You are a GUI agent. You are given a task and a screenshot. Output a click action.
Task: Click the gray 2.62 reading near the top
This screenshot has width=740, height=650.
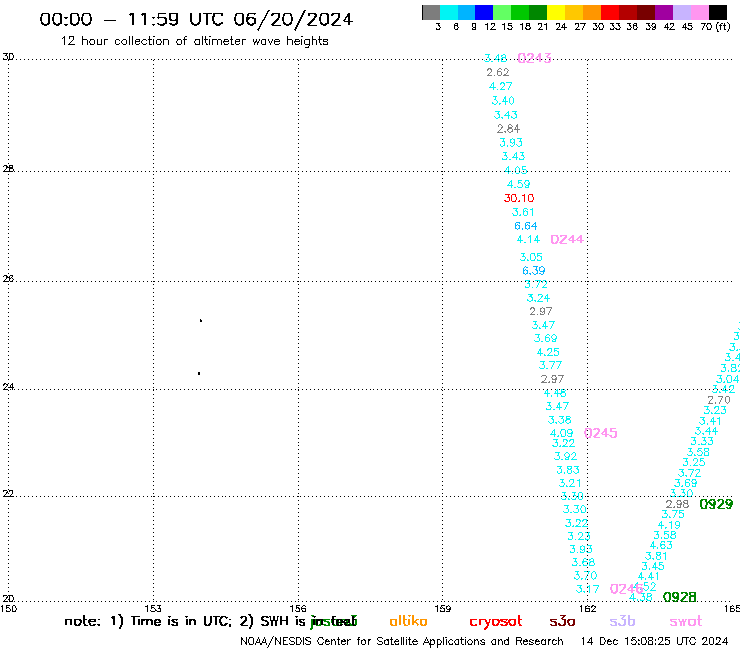(x=498, y=72)
